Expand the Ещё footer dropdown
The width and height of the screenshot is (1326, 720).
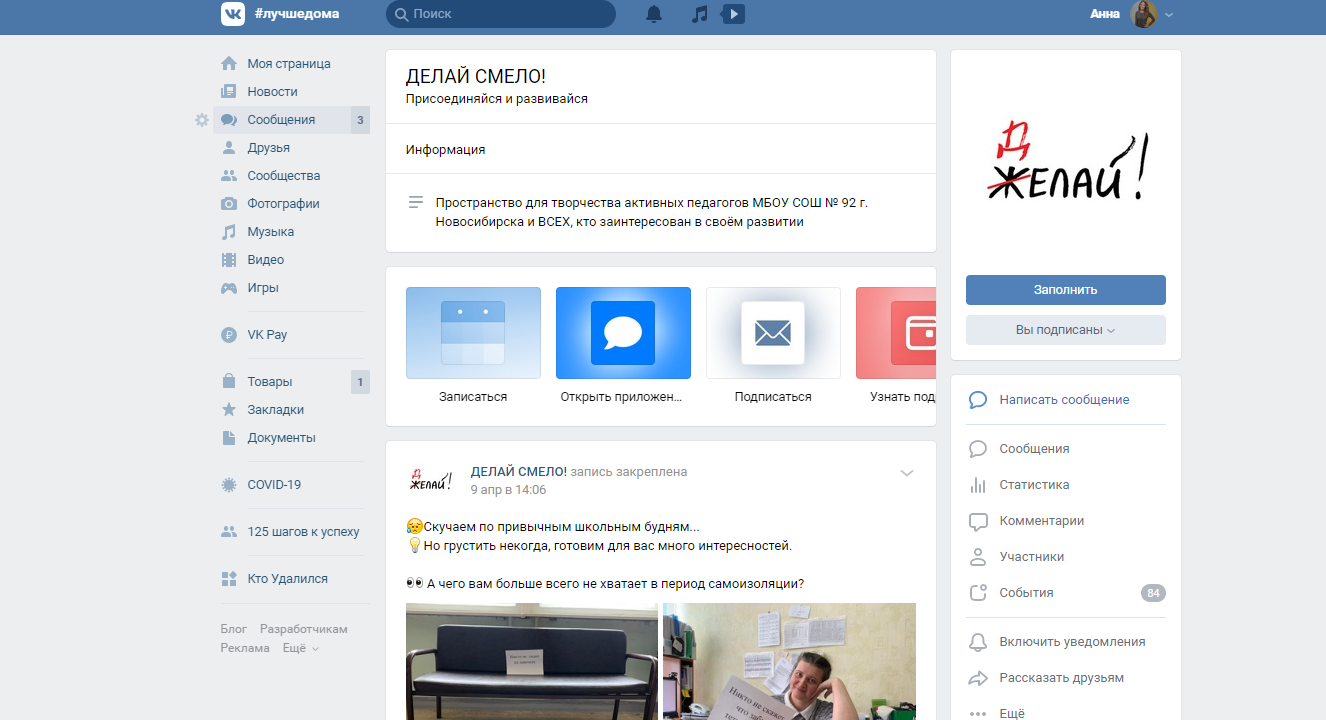pyautogui.click(x=301, y=648)
